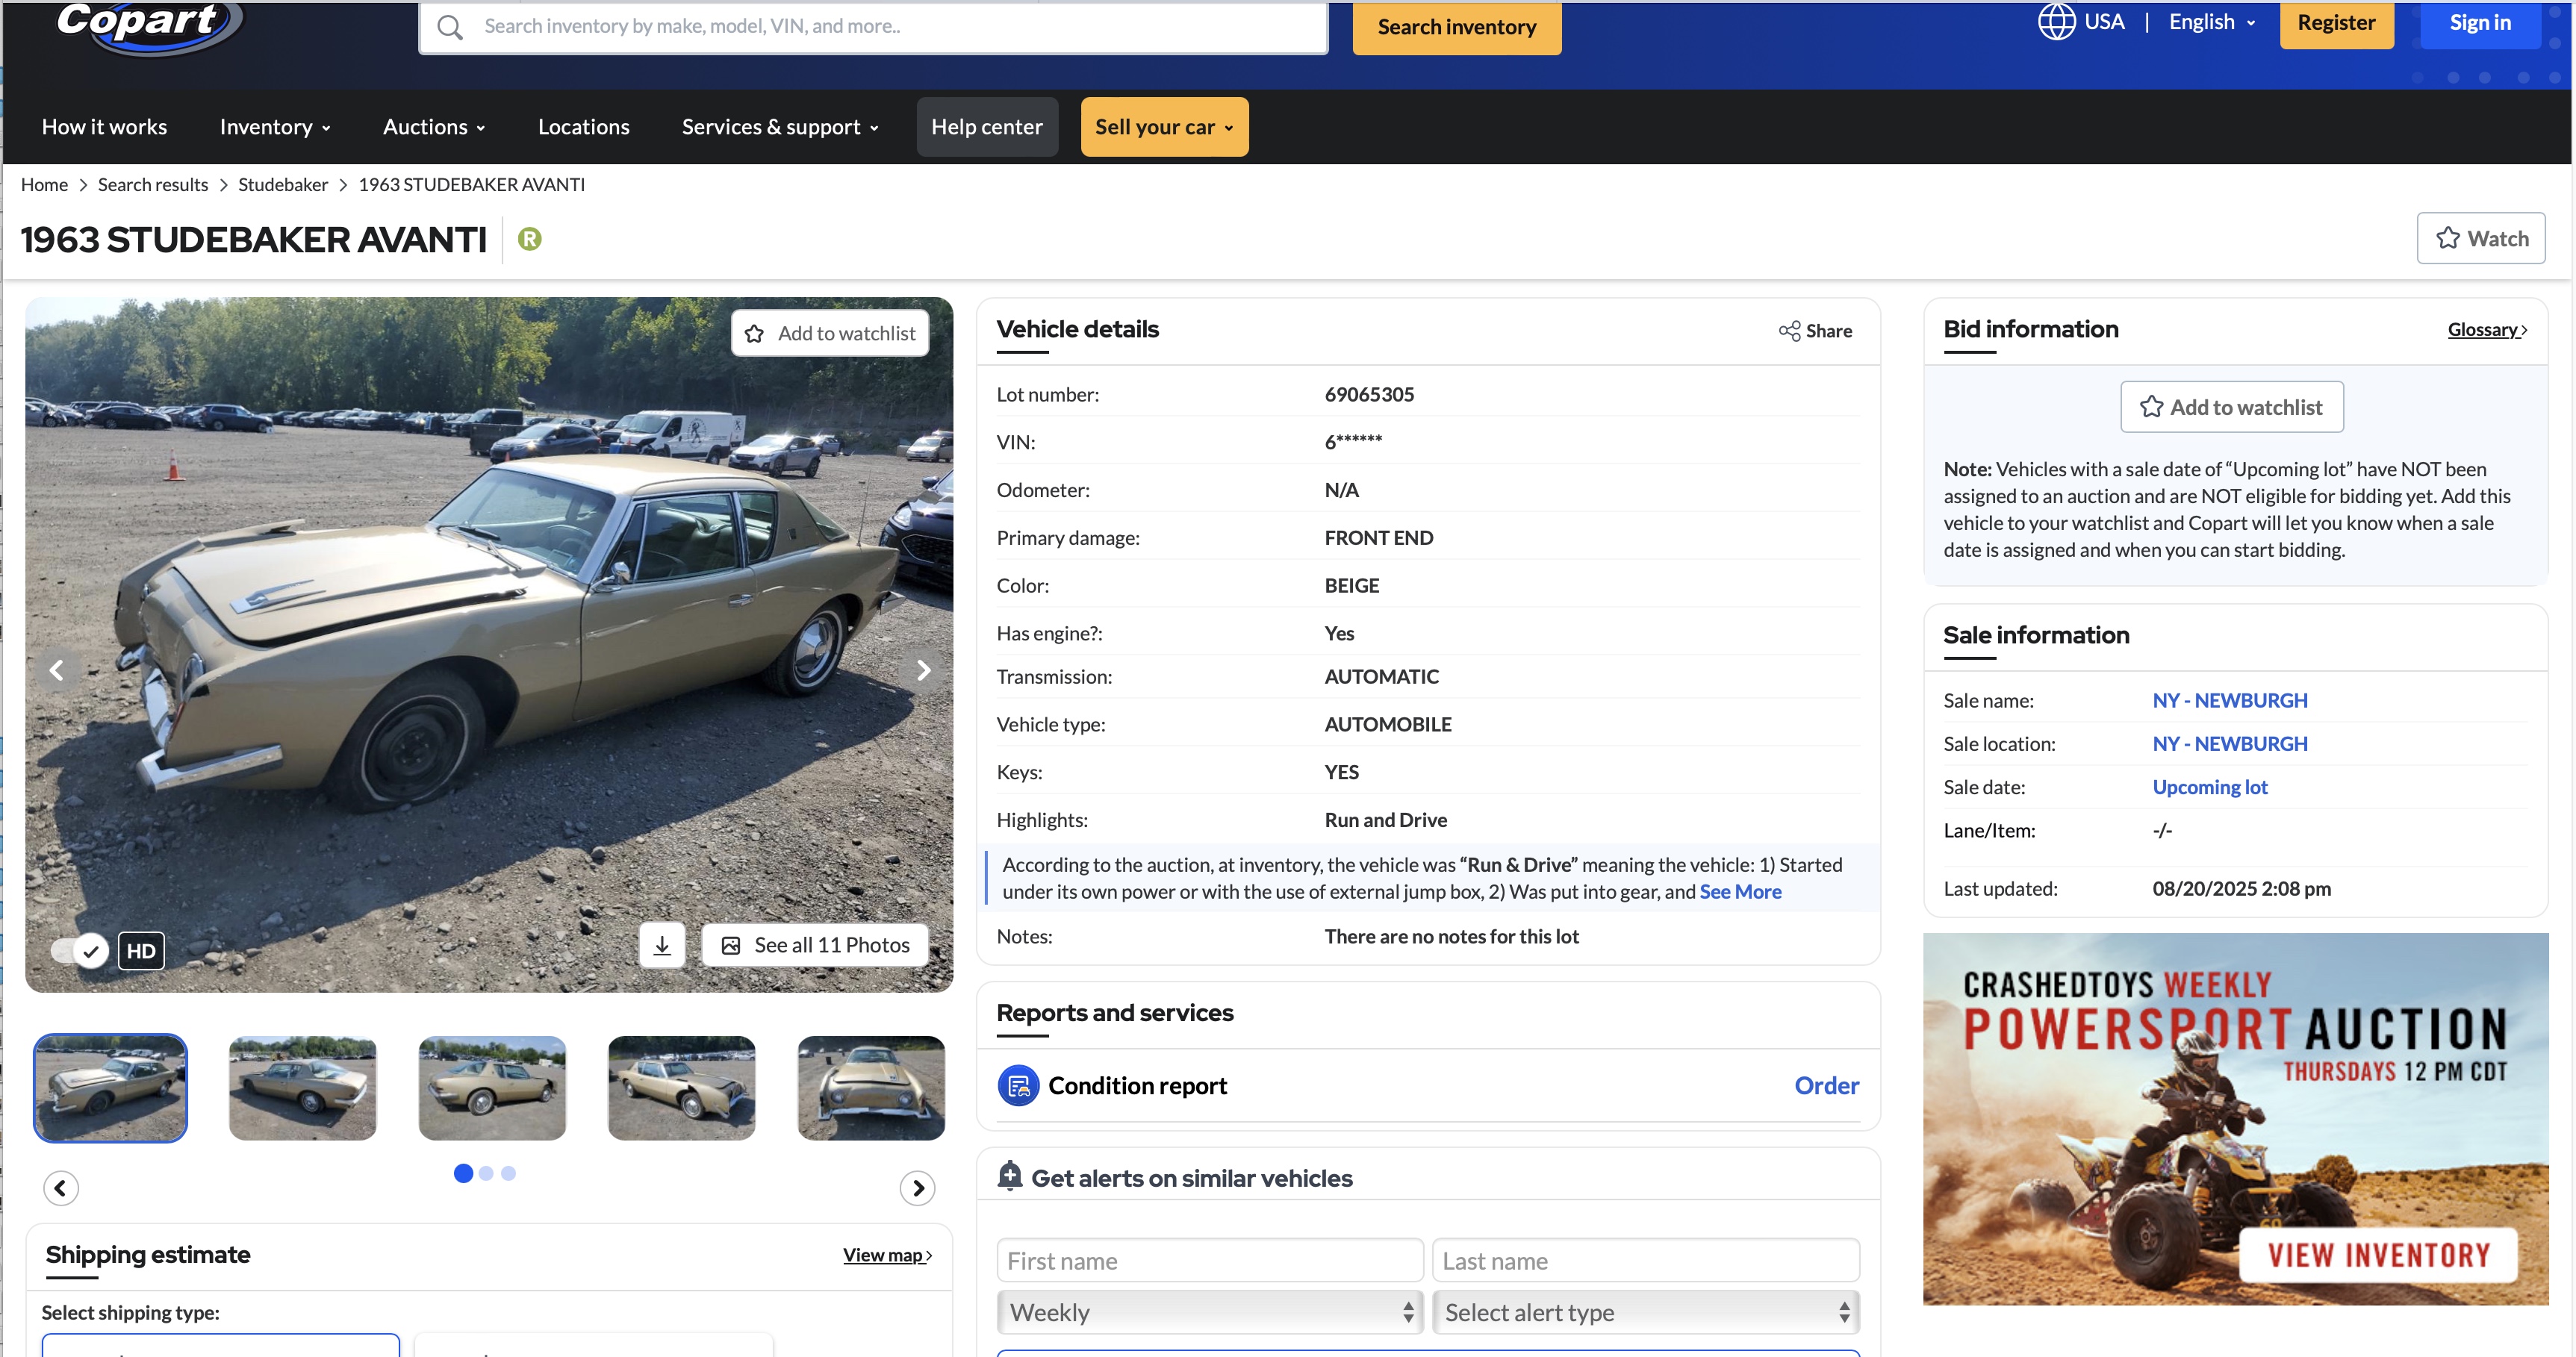Show next photo with right arrow

[x=923, y=670]
